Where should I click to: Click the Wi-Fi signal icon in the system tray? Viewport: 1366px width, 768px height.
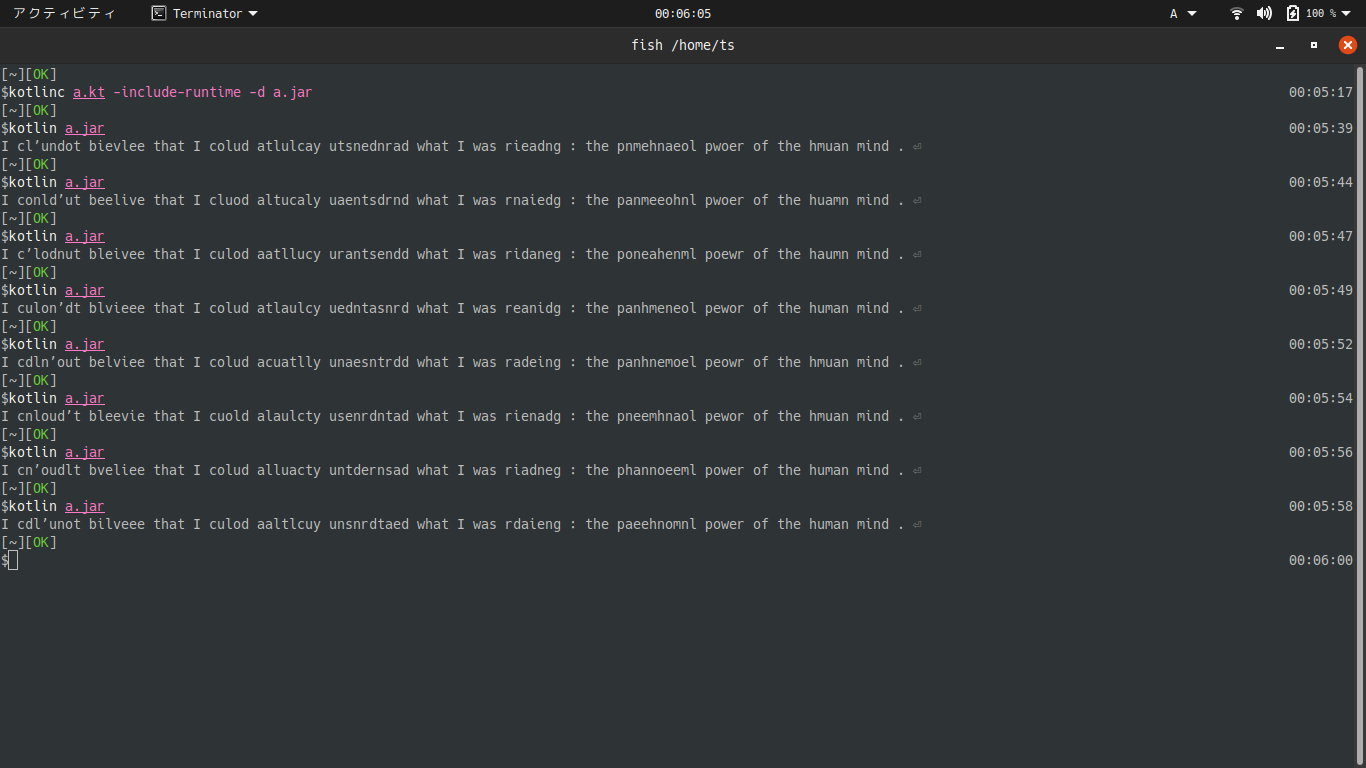(x=1236, y=13)
